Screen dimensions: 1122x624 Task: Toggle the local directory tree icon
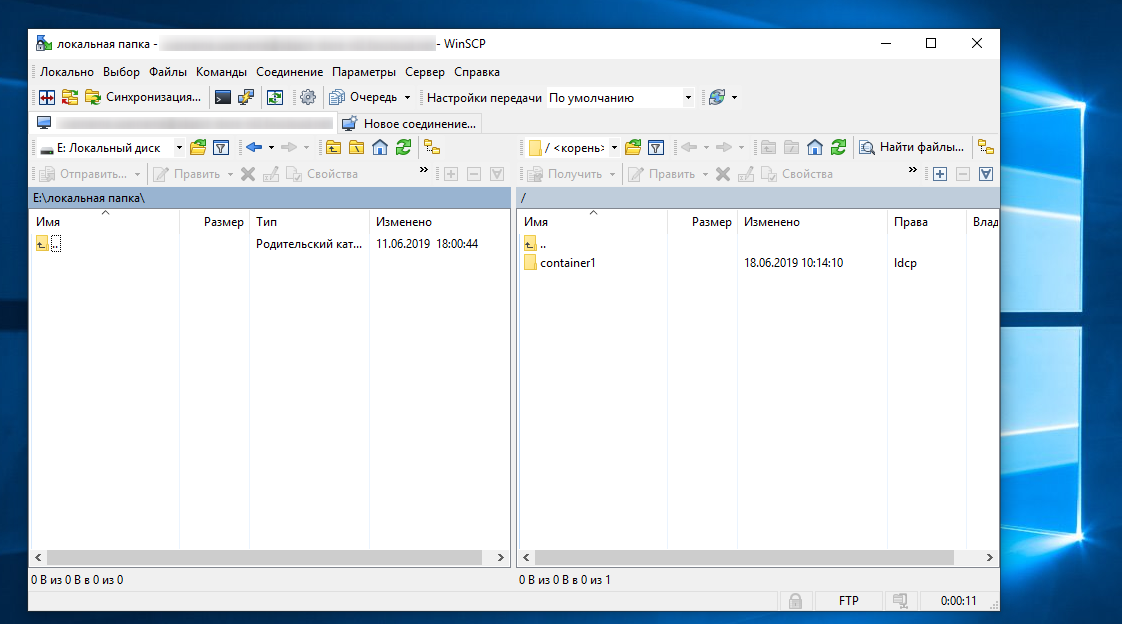(x=431, y=148)
